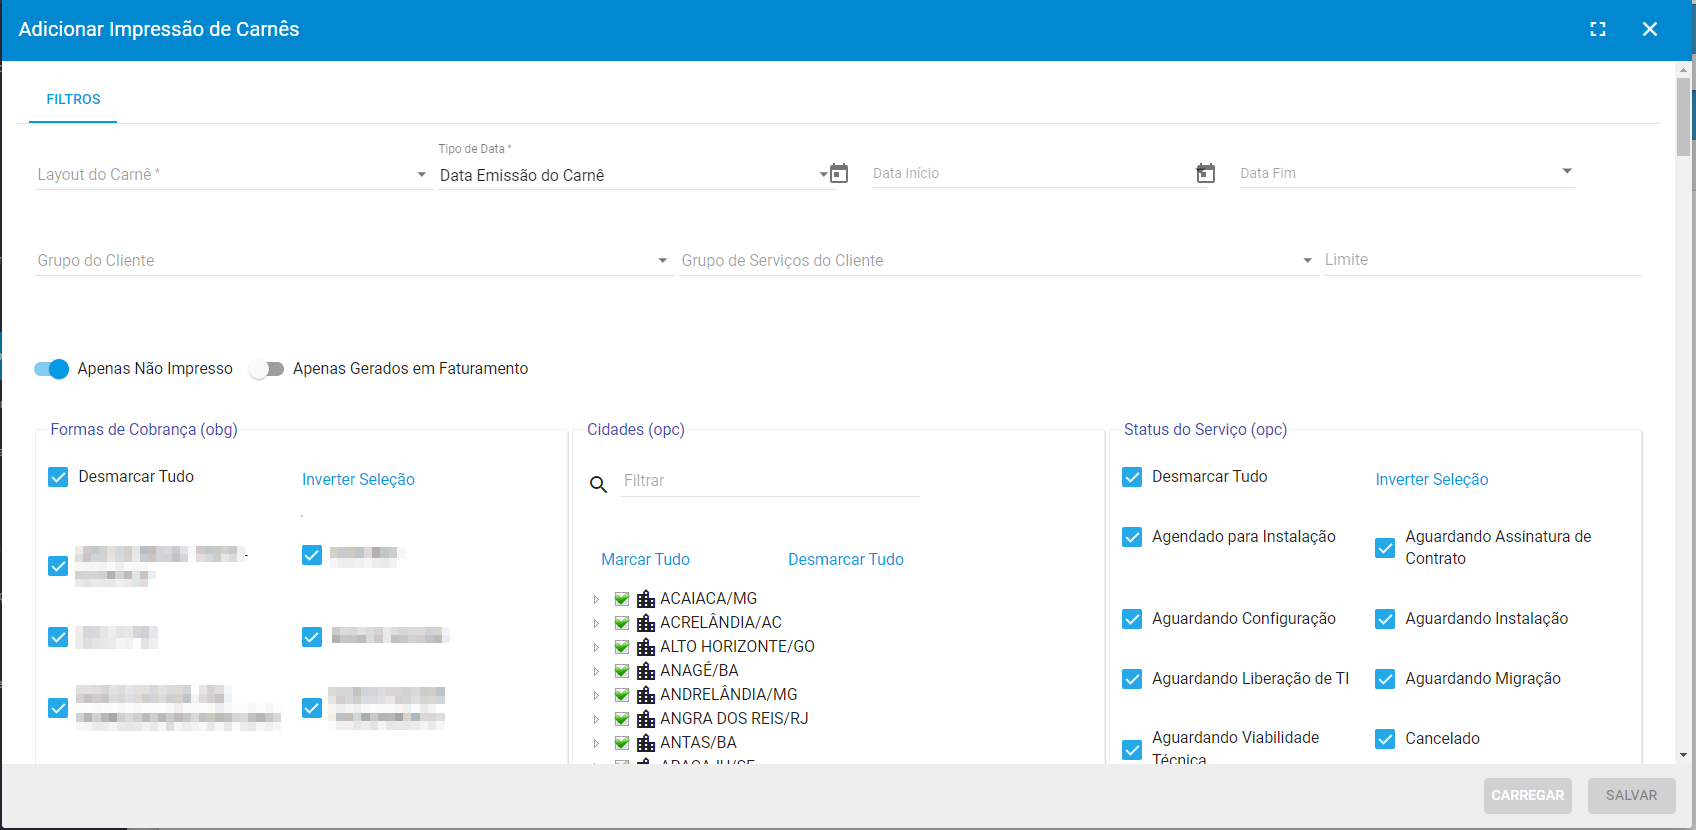Uncheck the ACRELÂNDIA/AC city checkbox
Image resolution: width=1696 pixels, height=830 pixels.
(621, 623)
